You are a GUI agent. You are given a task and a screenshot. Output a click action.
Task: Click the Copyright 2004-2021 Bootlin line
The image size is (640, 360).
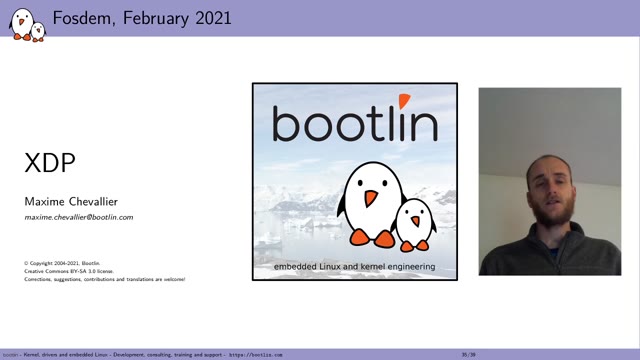coord(62,263)
